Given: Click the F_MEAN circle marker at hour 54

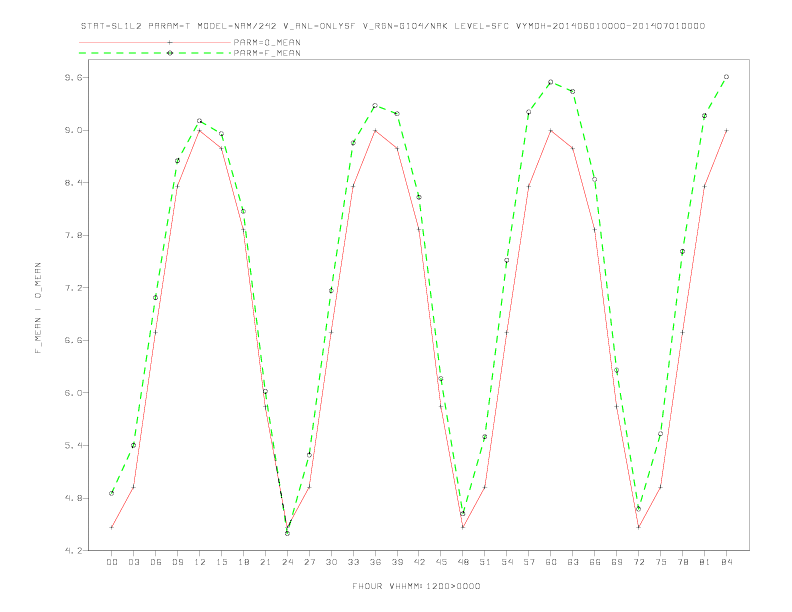Looking at the screenshot, I should coord(507,261).
